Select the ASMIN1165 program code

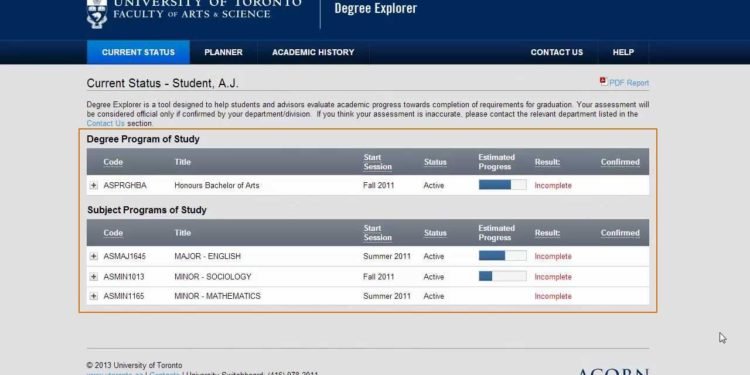click(124, 297)
